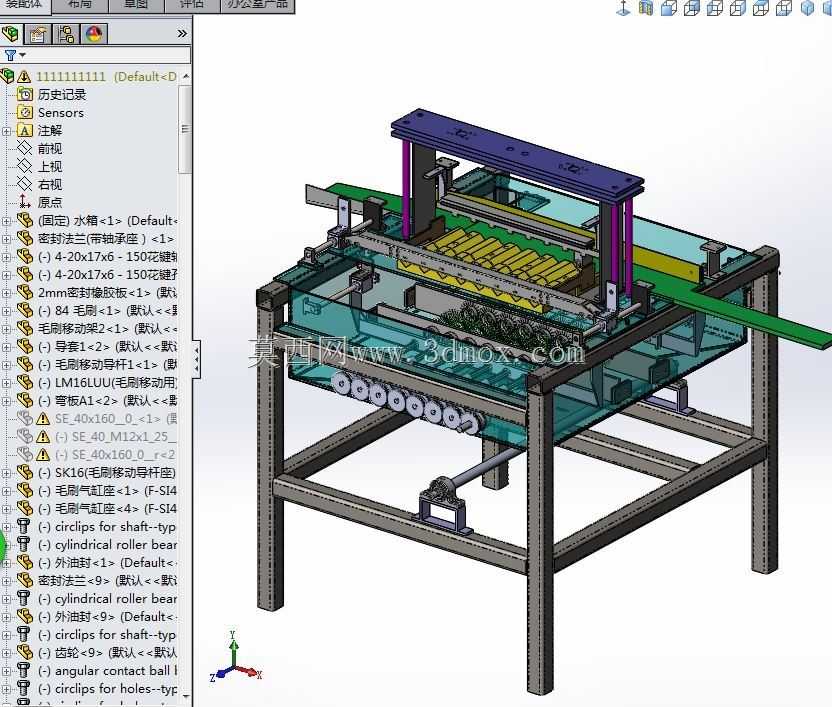The width and height of the screenshot is (832, 707).
Task: Click the feature tree scrollbar thumb
Action: coord(185,129)
